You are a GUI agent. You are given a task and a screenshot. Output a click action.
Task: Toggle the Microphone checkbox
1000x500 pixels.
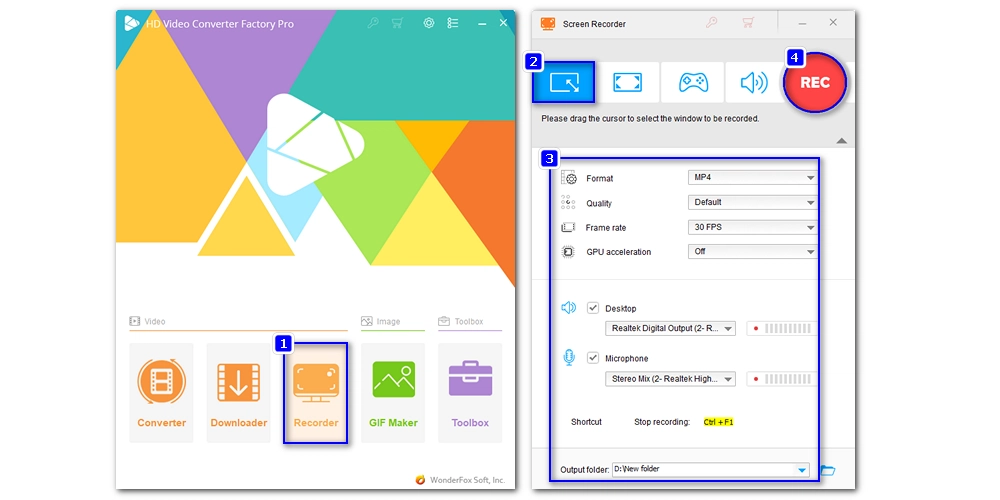point(593,358)
